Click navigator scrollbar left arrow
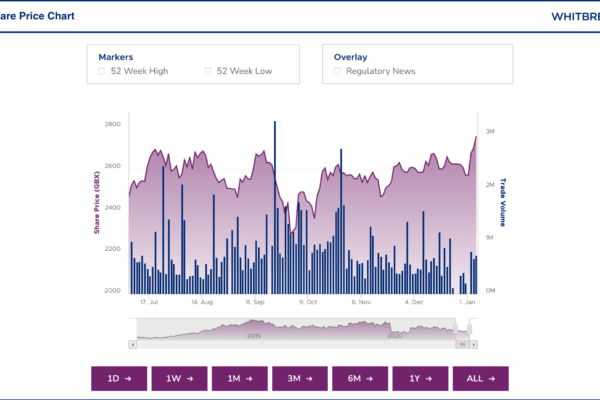The image size is (600, 400). pos(133,344)
